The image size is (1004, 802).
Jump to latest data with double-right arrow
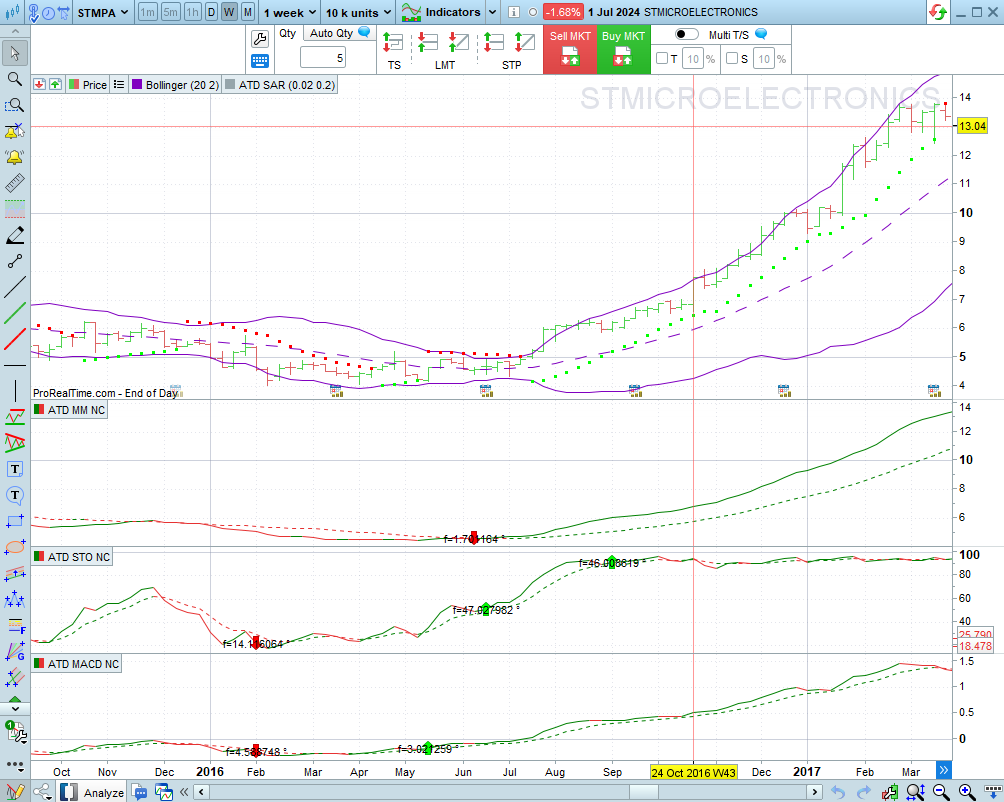click(943, 769)
